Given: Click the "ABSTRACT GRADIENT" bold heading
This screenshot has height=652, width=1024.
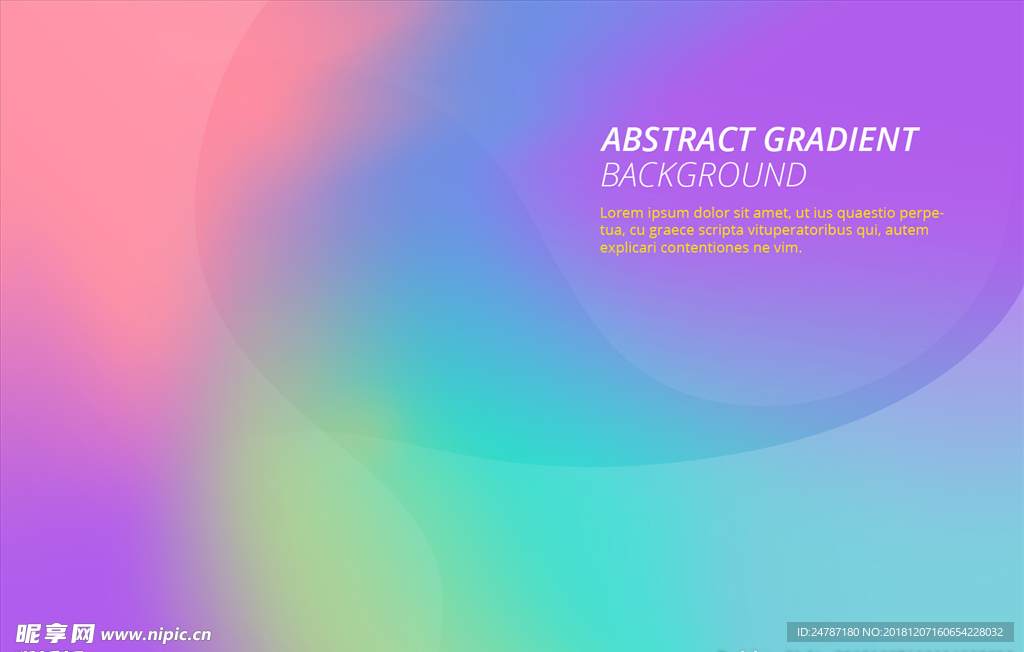Looking at the screenshot, I should click(x=760, y=140).
